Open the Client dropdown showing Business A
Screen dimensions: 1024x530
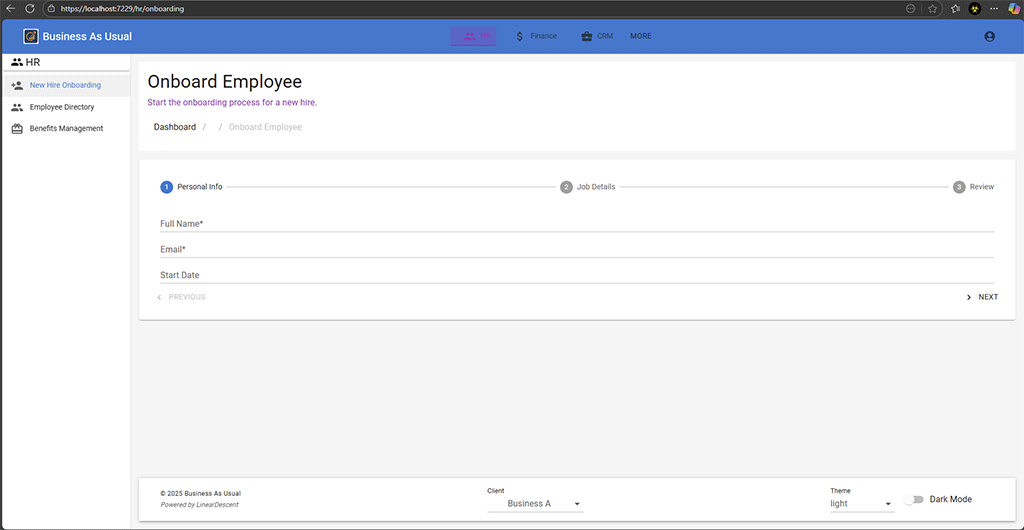point(535,504)
